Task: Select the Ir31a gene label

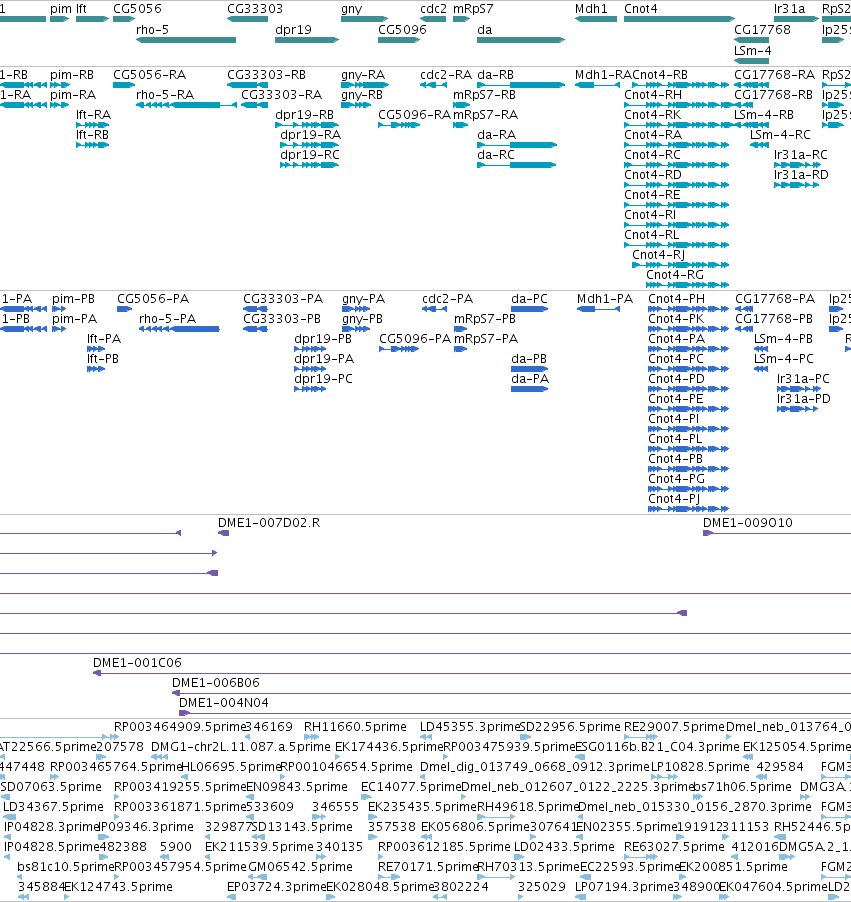Action: (x=789, y=9)
